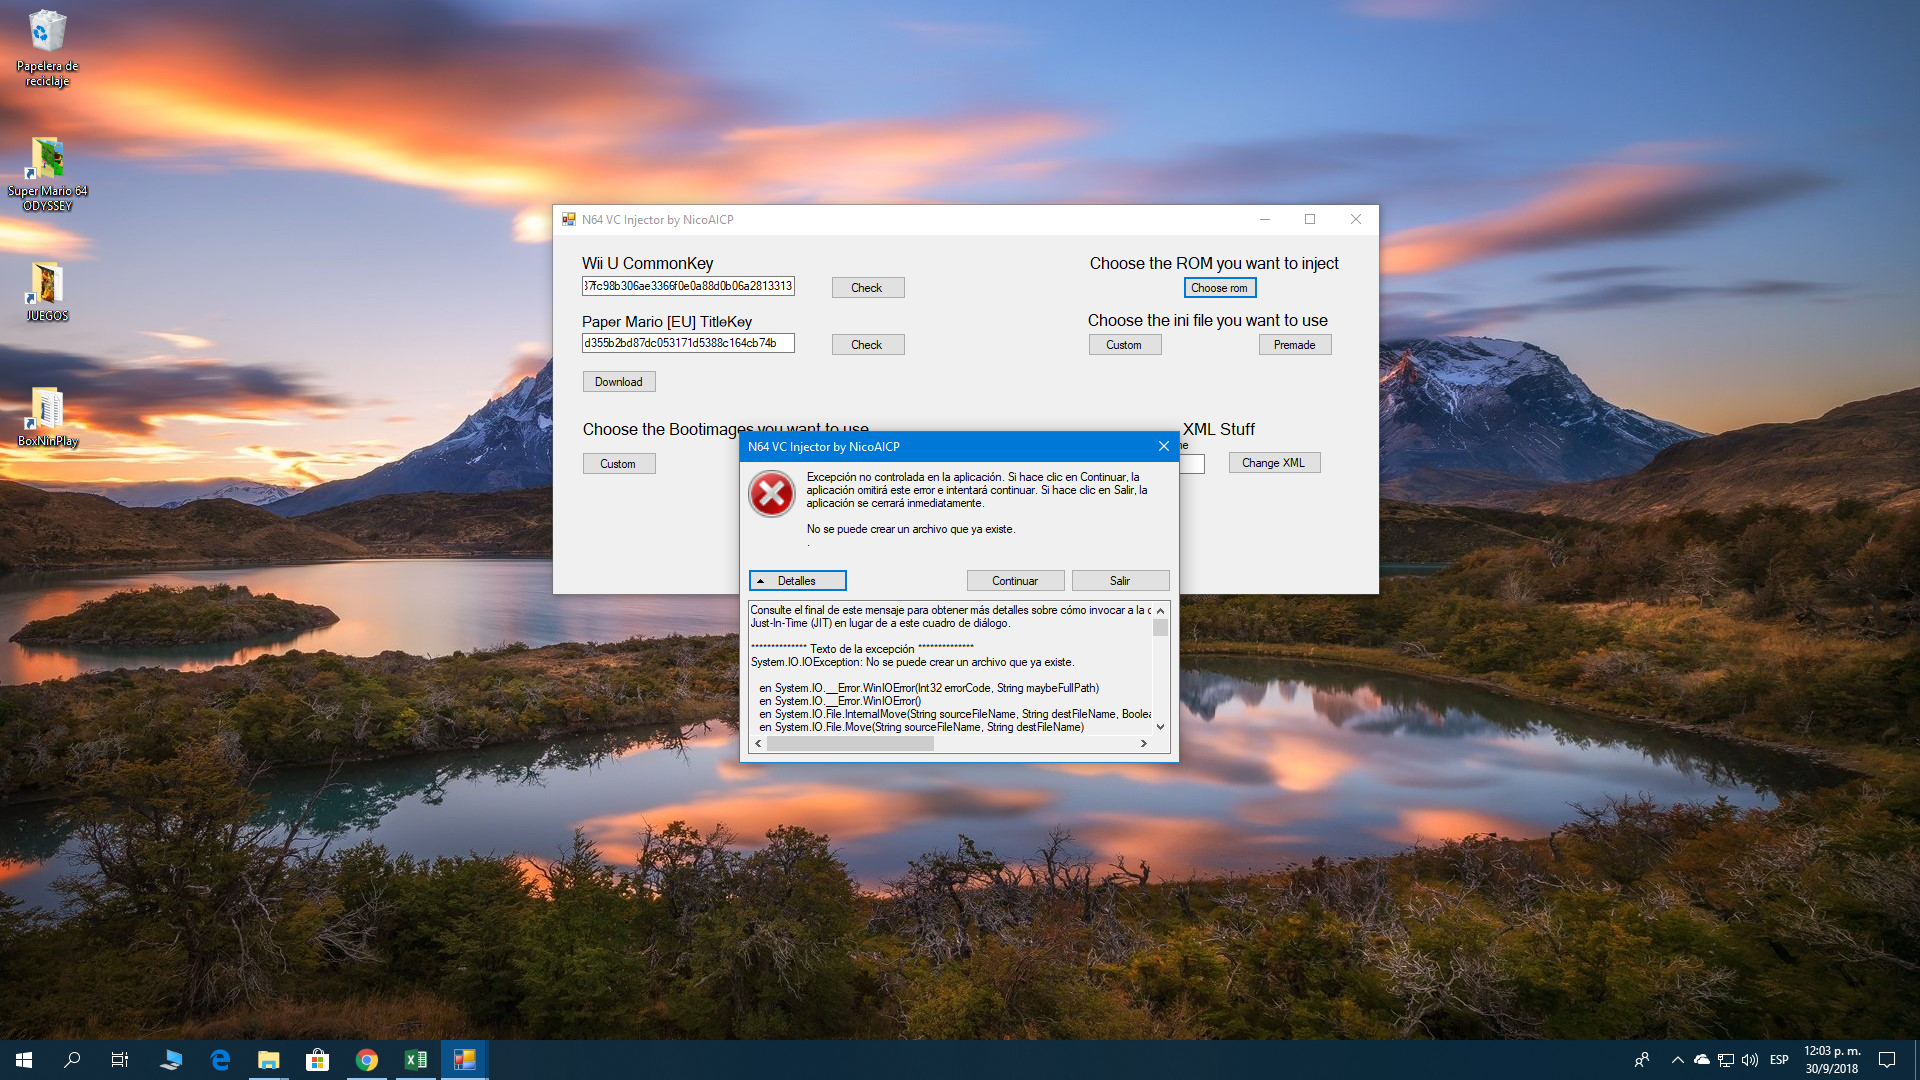The width and height of the screenshot is (1920, 1080).
Task: Switch to Excel on the taskbar
Action: 415,1060
